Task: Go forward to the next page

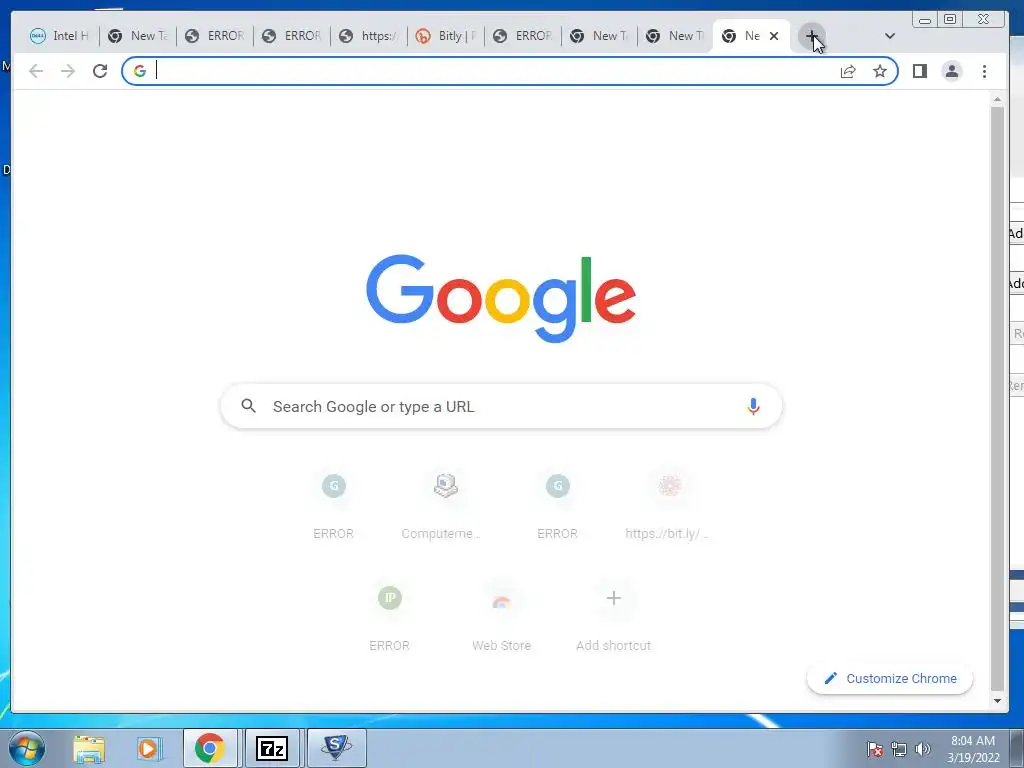Action: (68, 71)
